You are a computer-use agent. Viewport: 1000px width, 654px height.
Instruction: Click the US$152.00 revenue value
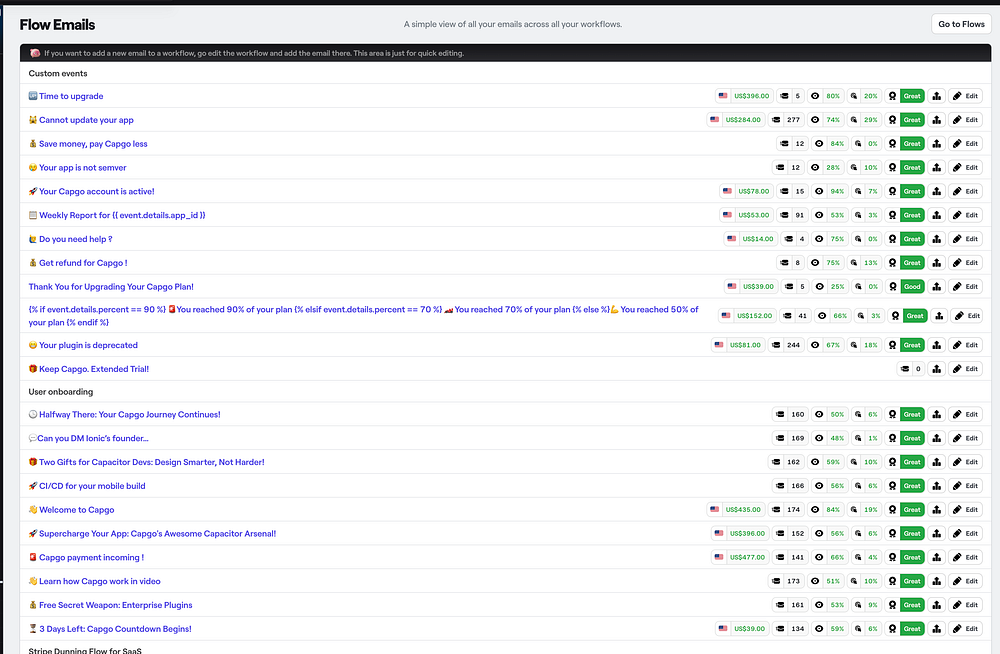tap(754, 316)
